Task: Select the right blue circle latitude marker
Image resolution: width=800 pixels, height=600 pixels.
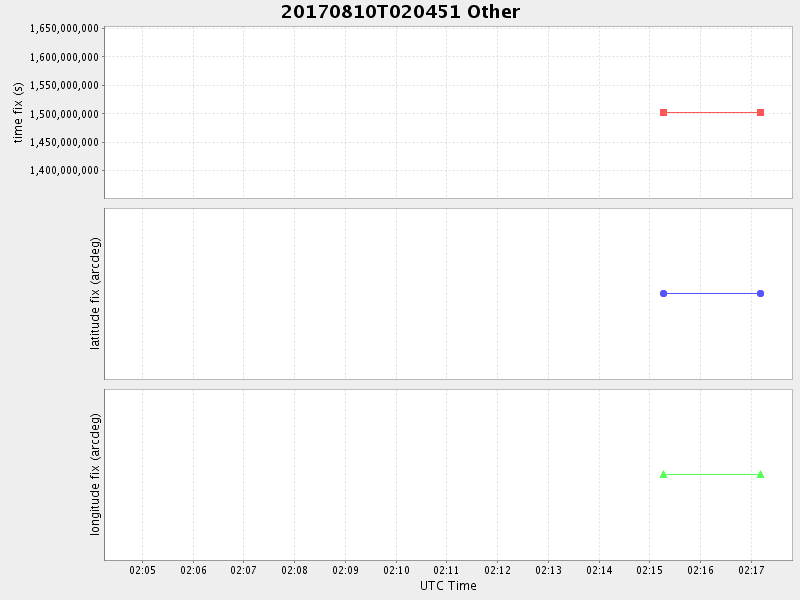Action: pos(760,293)
